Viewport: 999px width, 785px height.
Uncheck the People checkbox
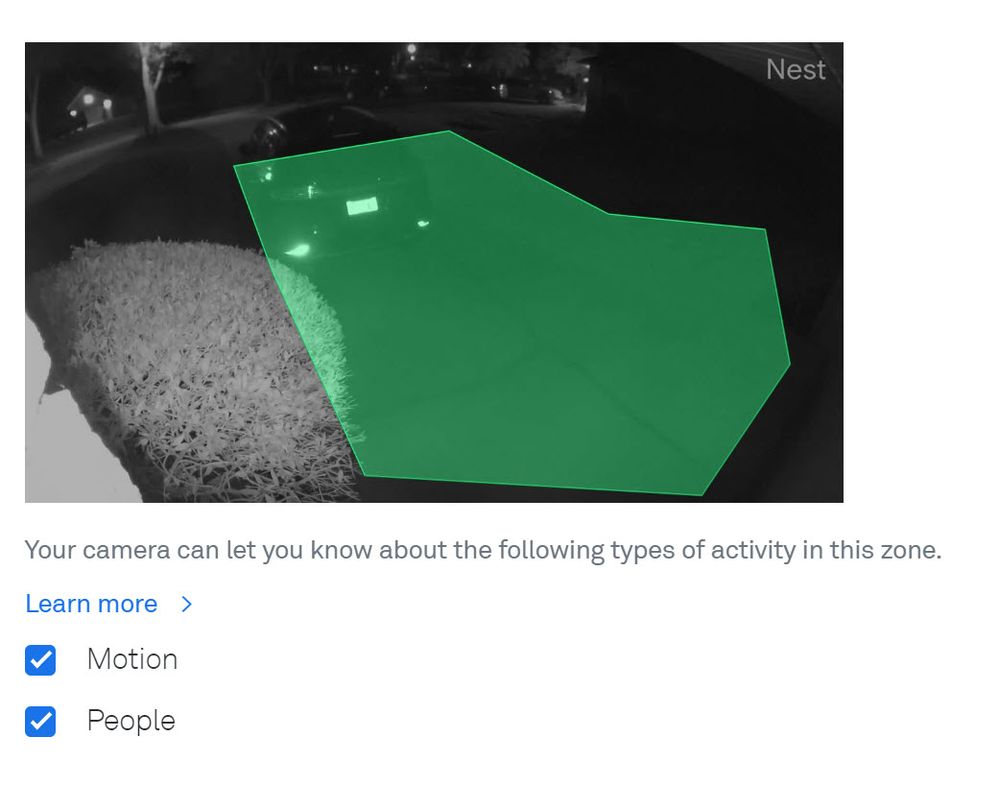coord(40,721)
